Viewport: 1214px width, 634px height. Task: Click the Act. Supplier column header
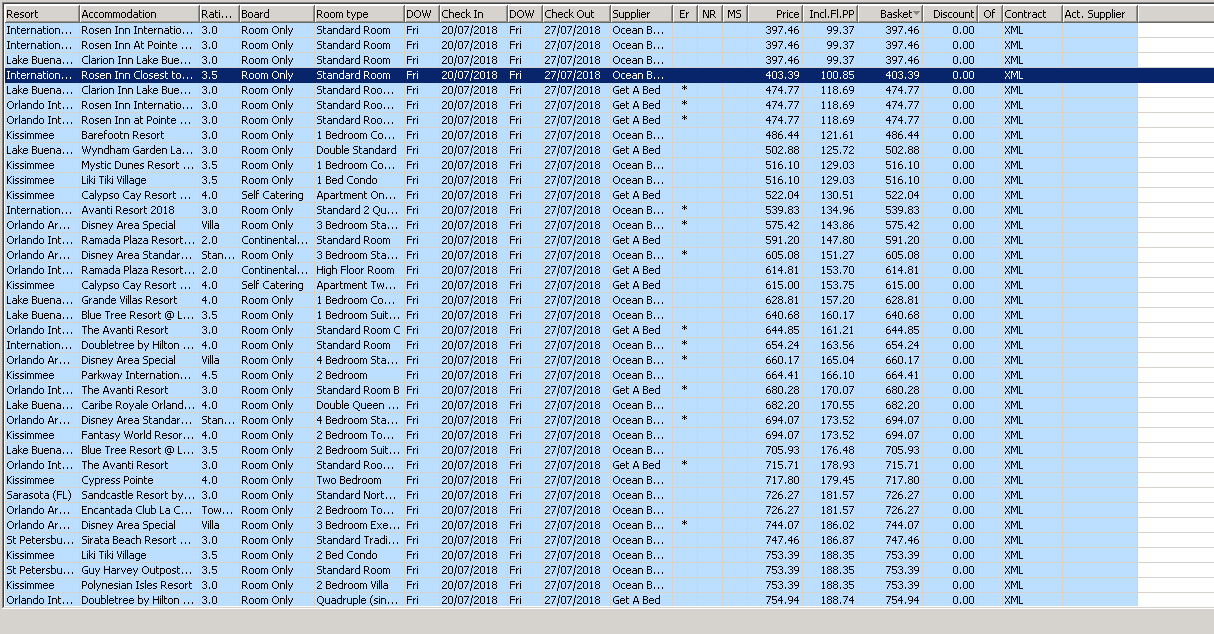coord(1099,14)
